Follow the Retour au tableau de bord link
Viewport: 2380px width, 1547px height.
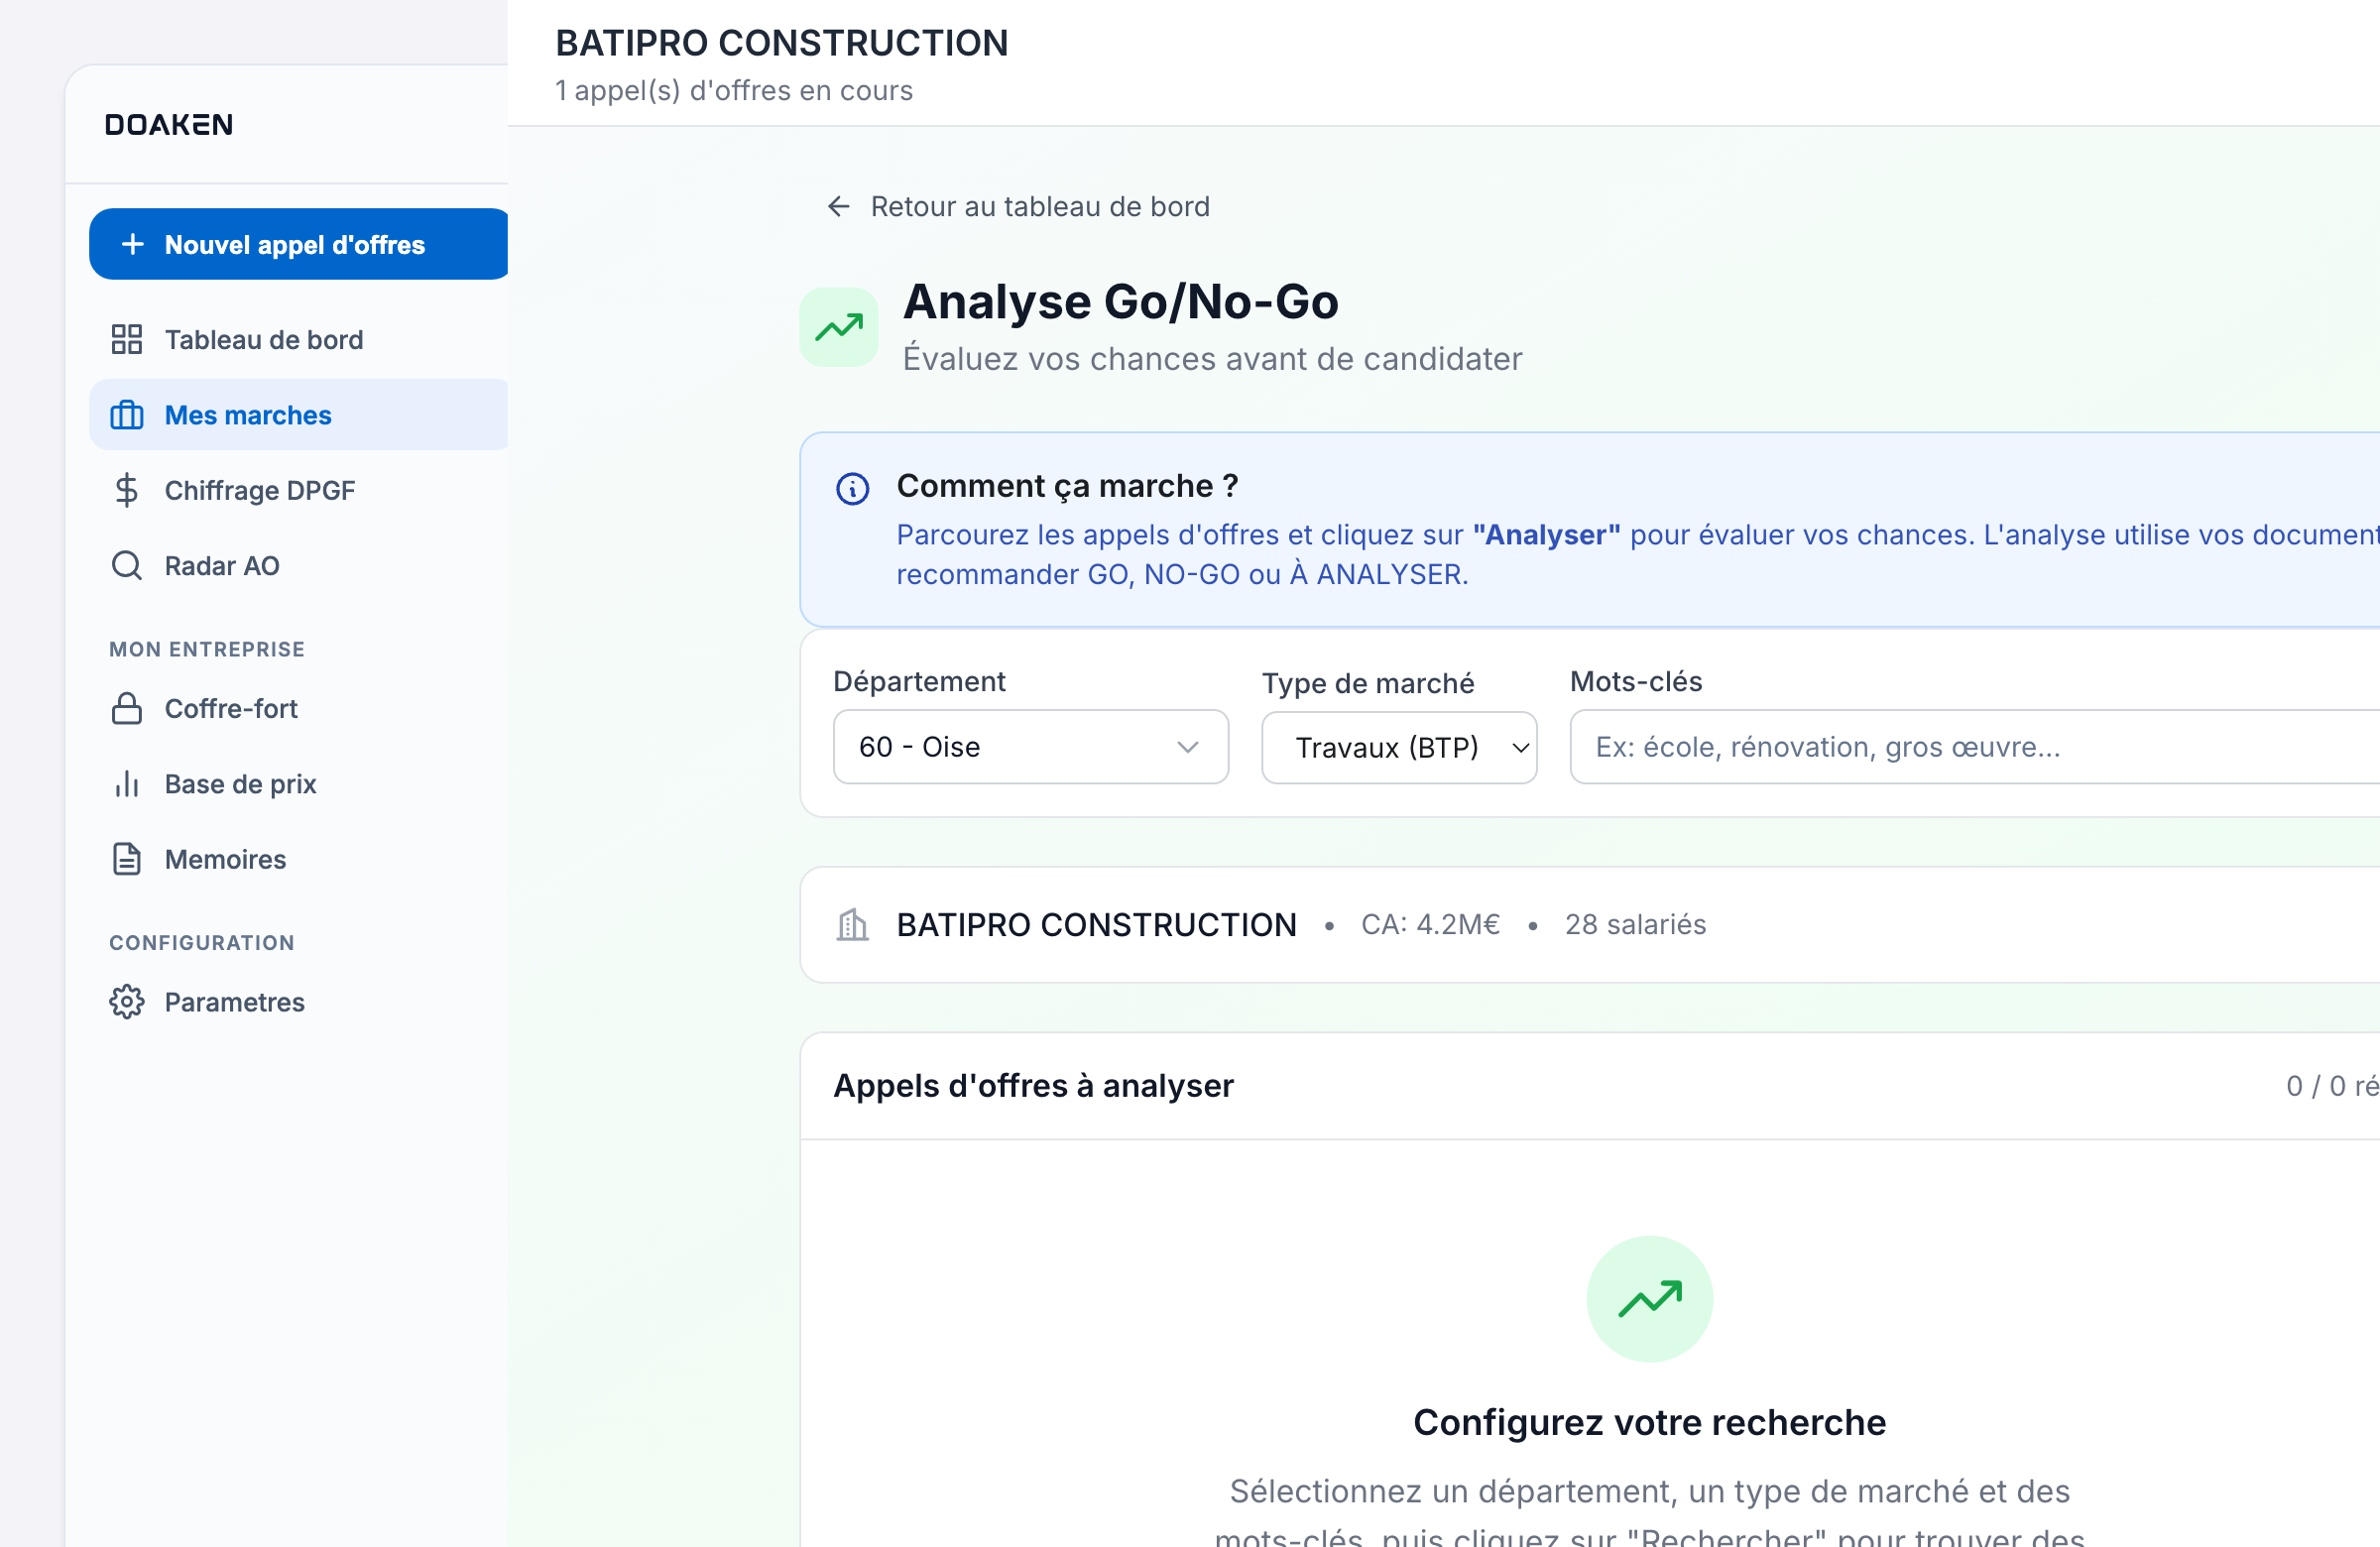coord(1039,206)
